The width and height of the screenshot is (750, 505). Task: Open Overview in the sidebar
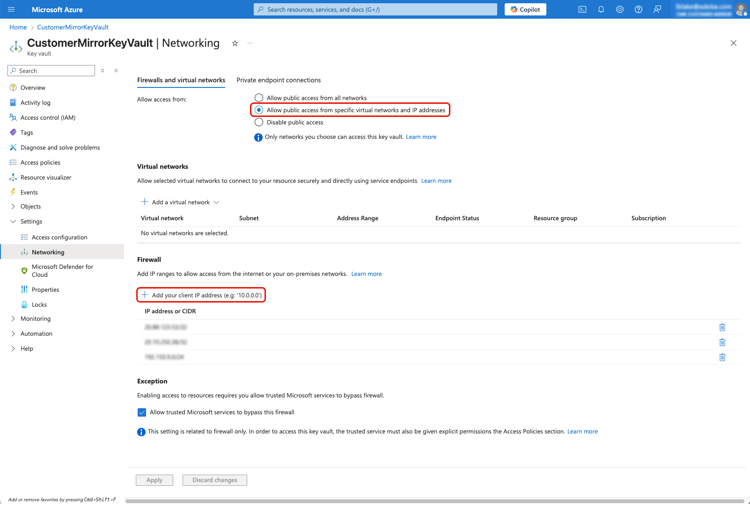(x=33, y=88)
